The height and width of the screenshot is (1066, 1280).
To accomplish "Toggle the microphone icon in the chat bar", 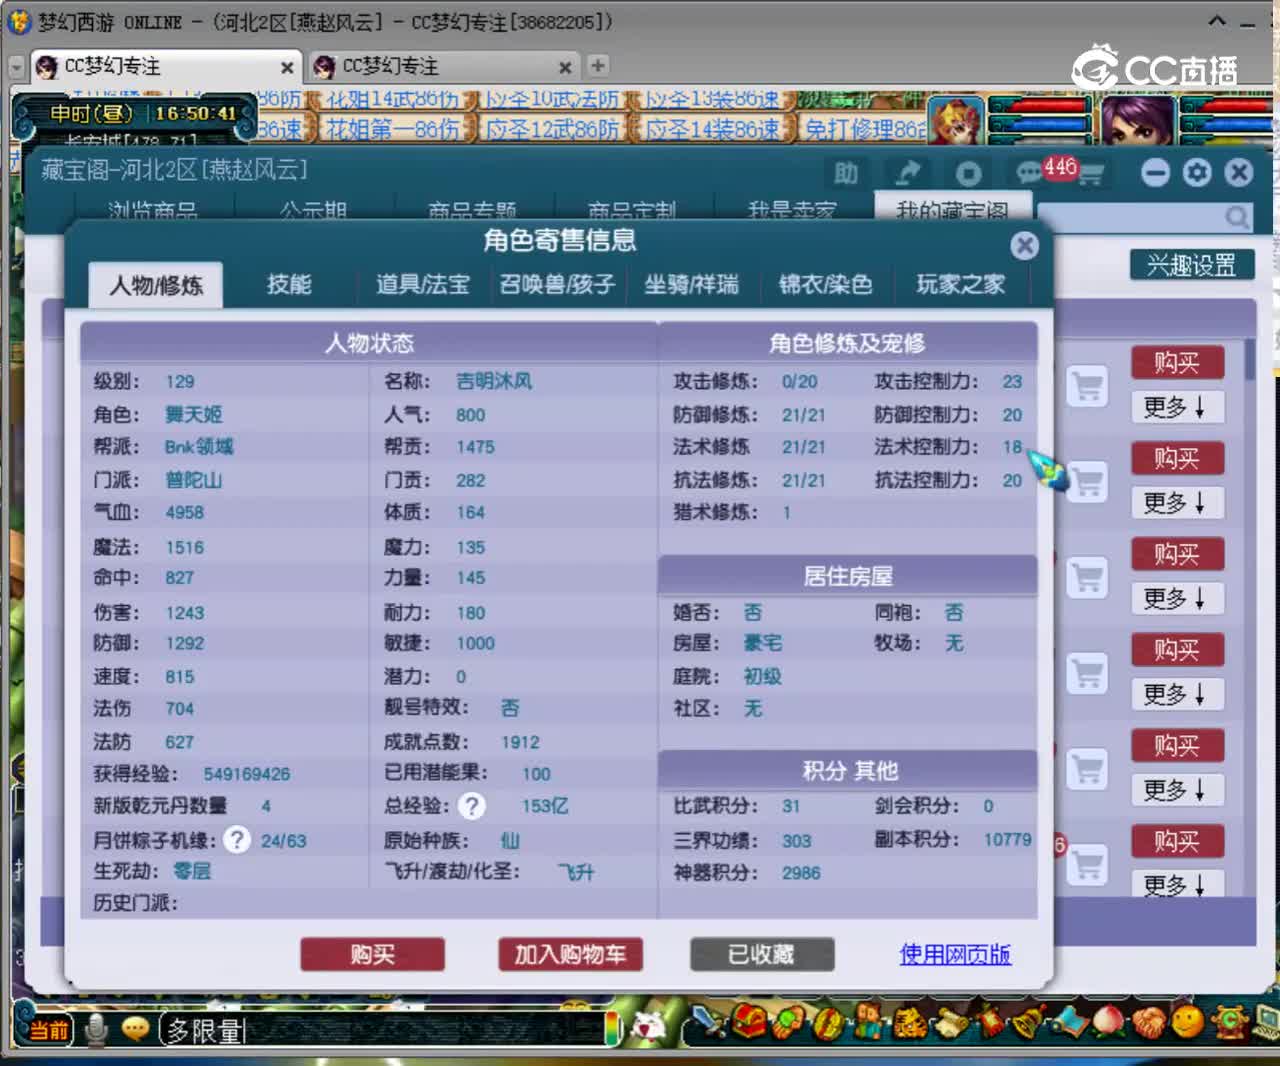I will 96,1029.
